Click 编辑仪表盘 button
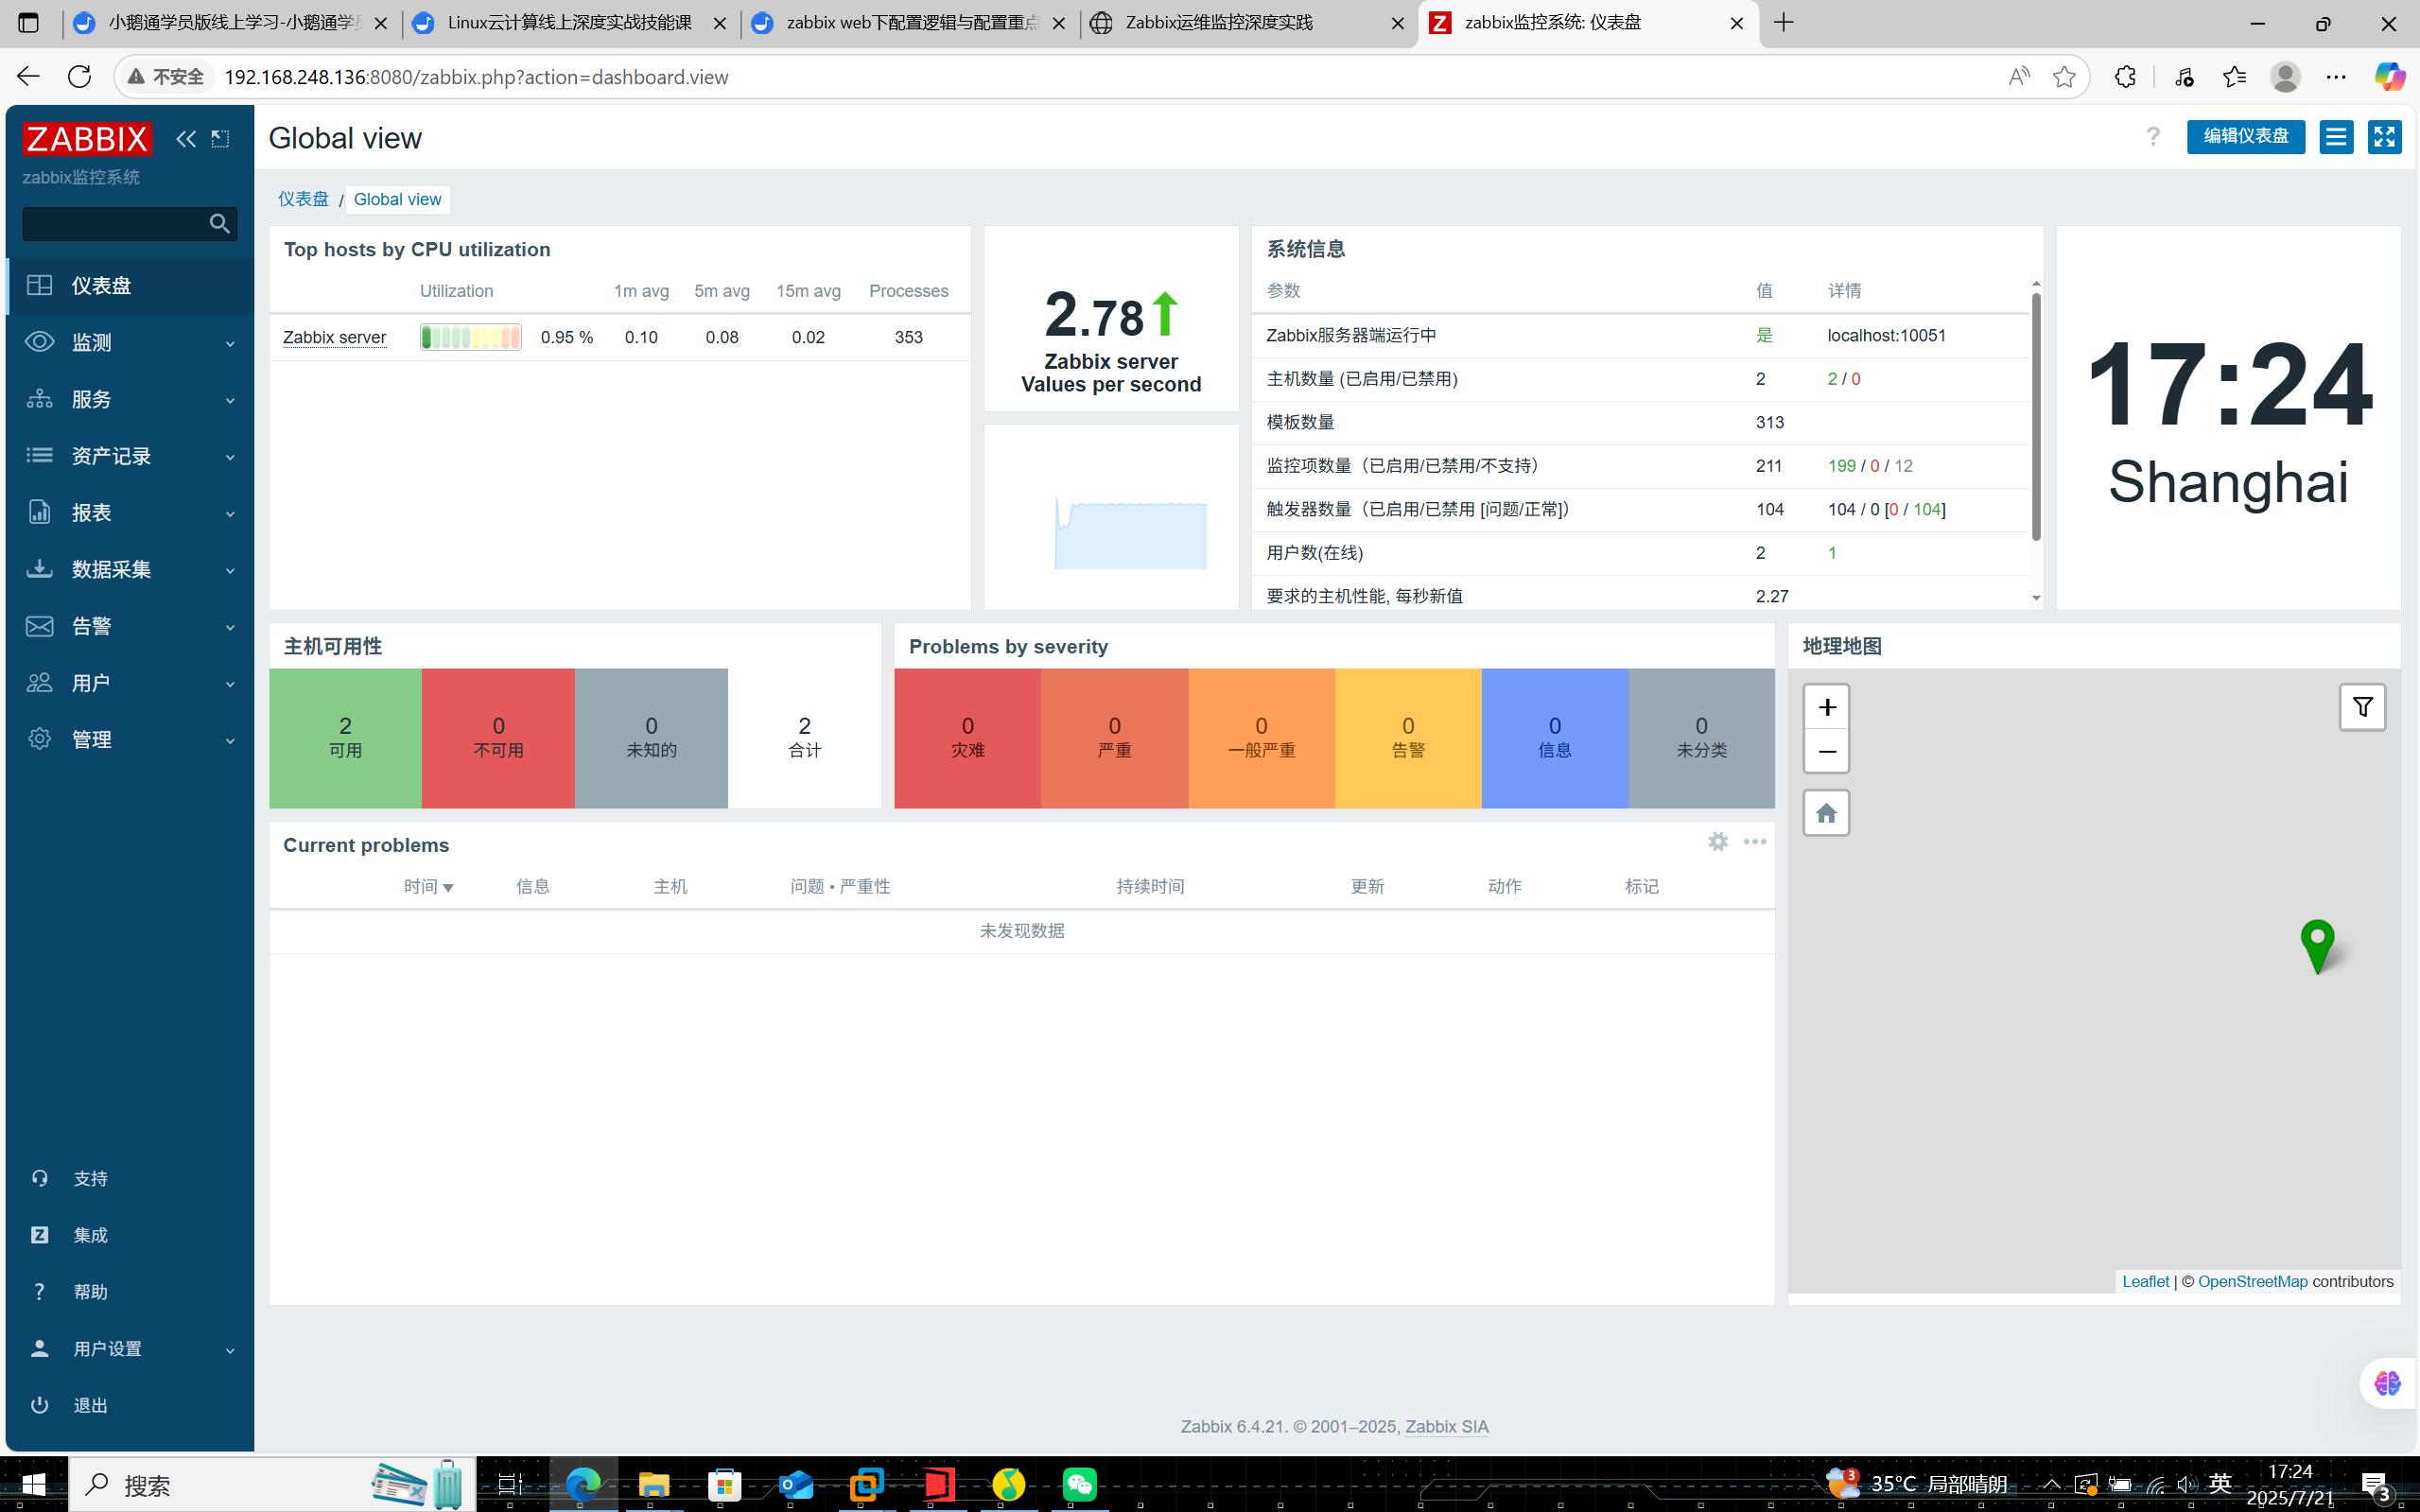Image resolution: width=2420 pixels, height=1512 pixels. pos(2246,137)
